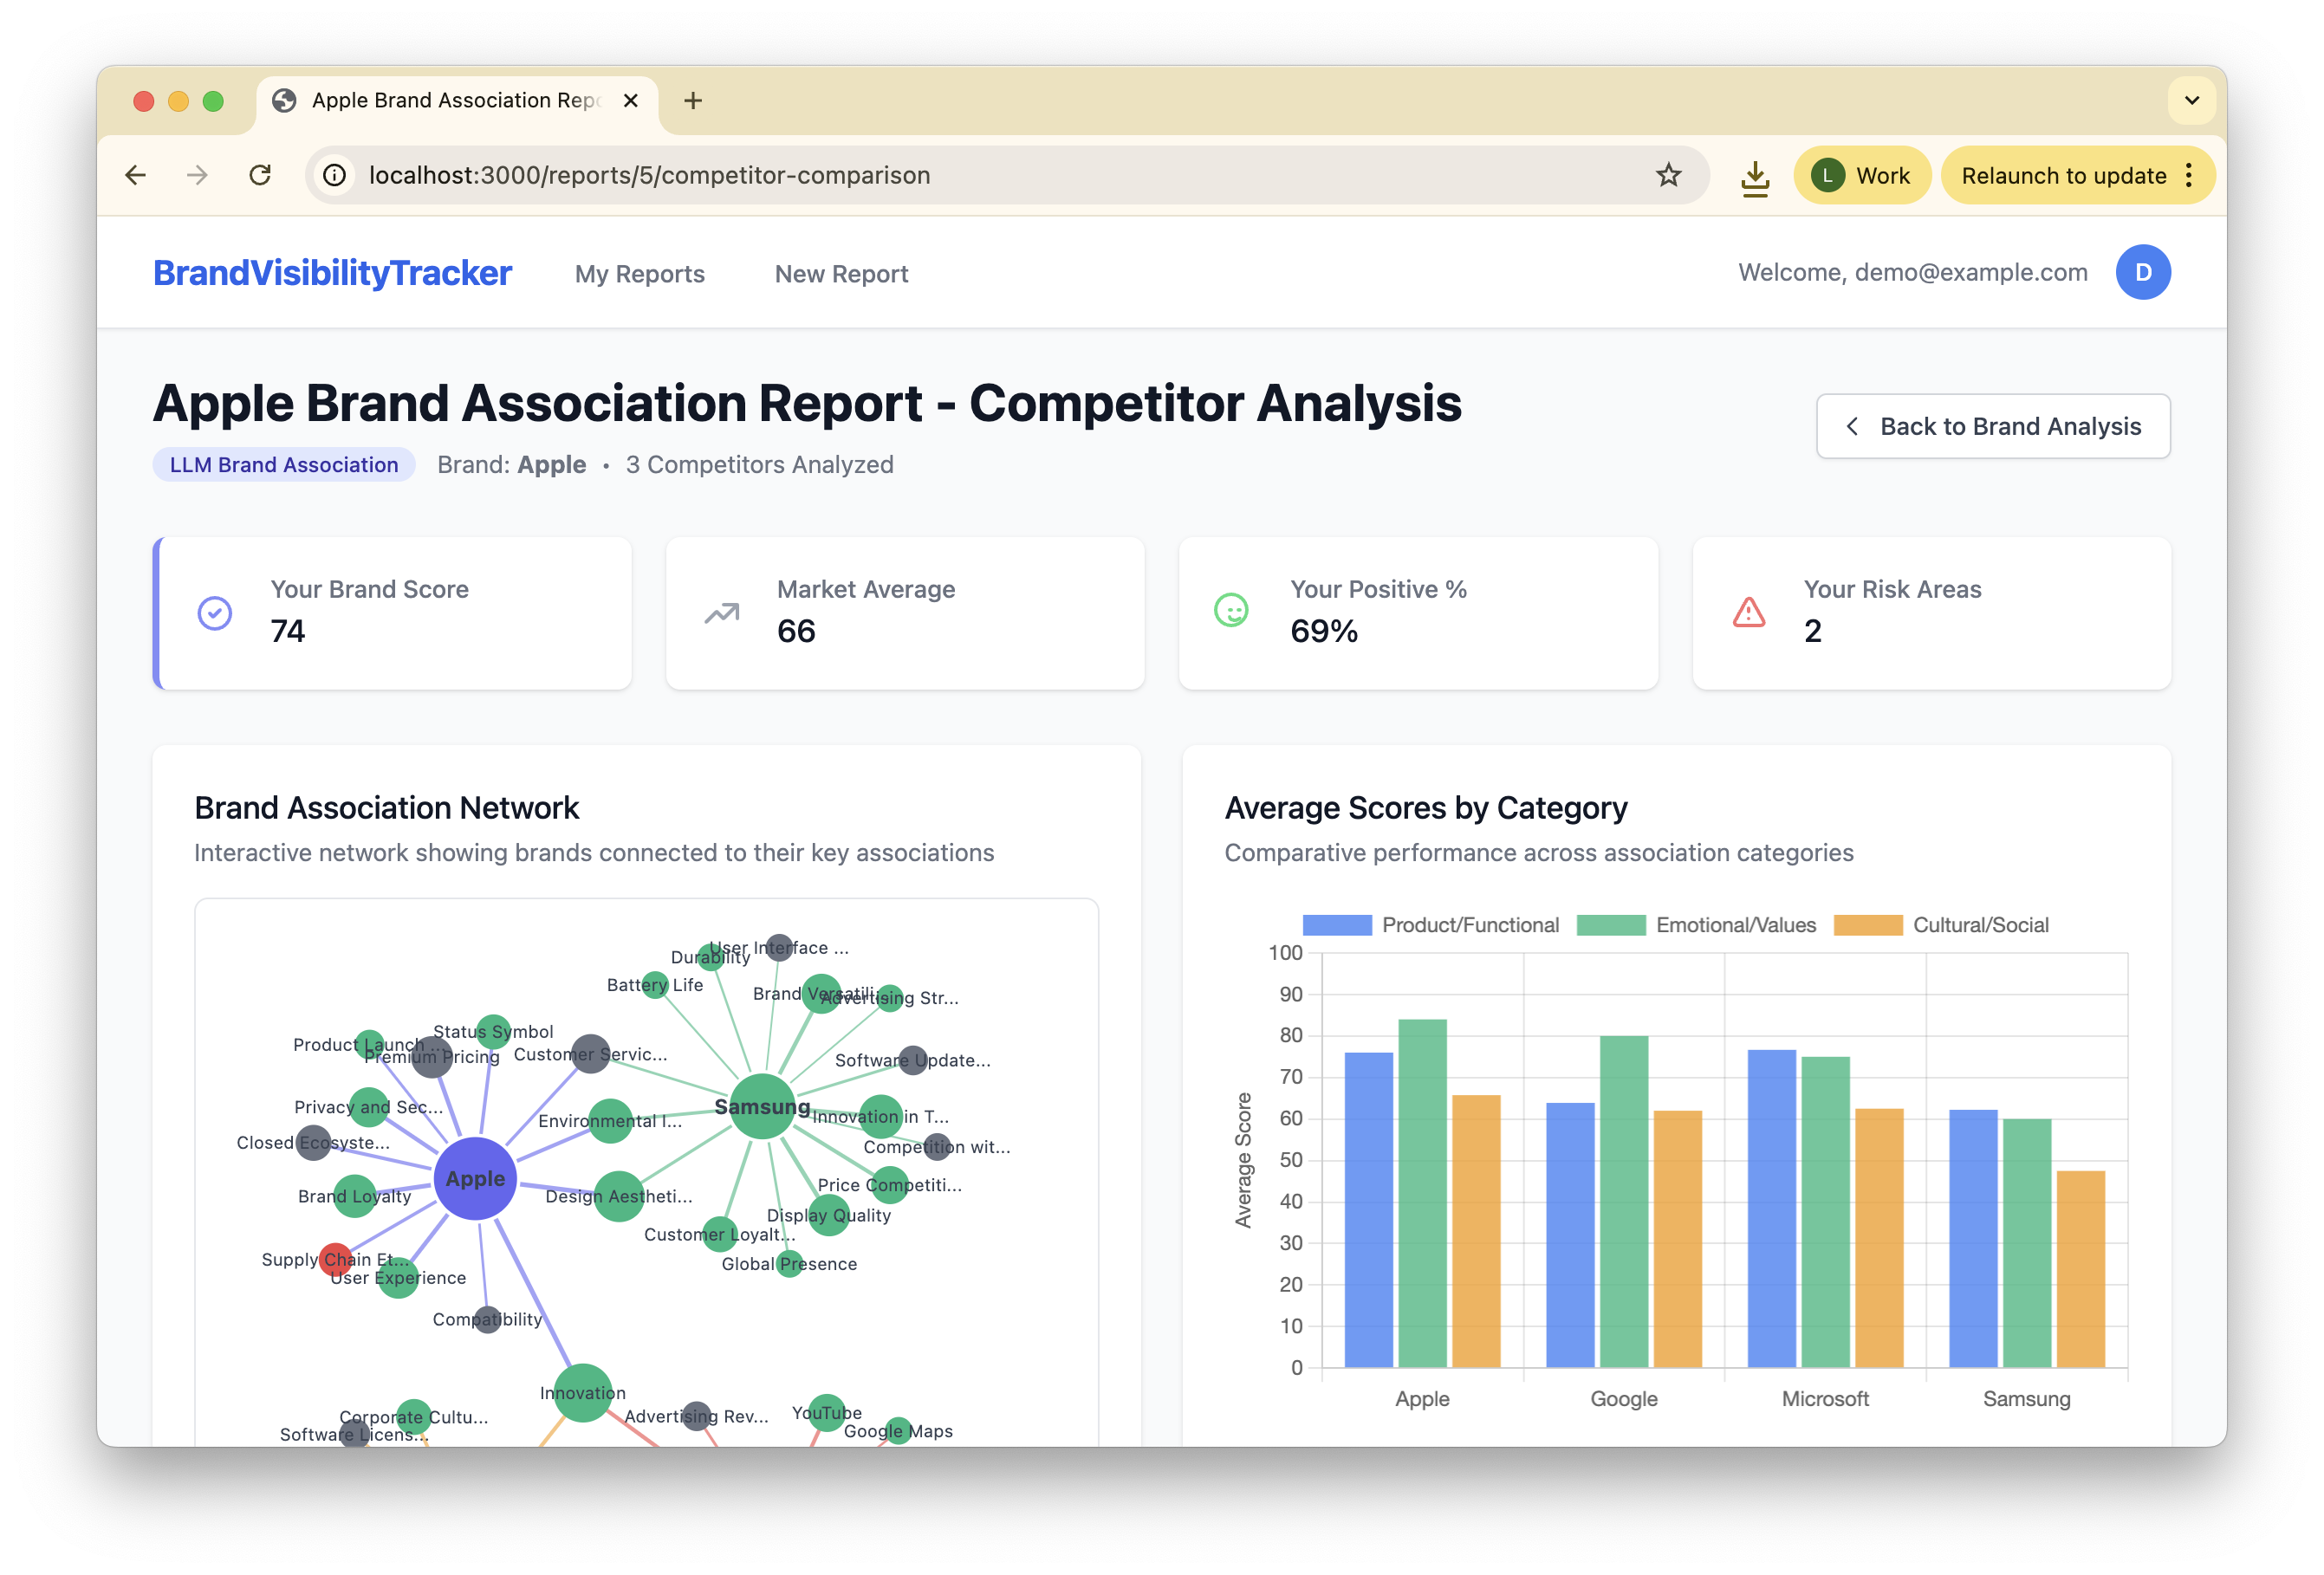Open the demo user avatar circle labeled D
2324x1575 pixels.
[2143, 272]
